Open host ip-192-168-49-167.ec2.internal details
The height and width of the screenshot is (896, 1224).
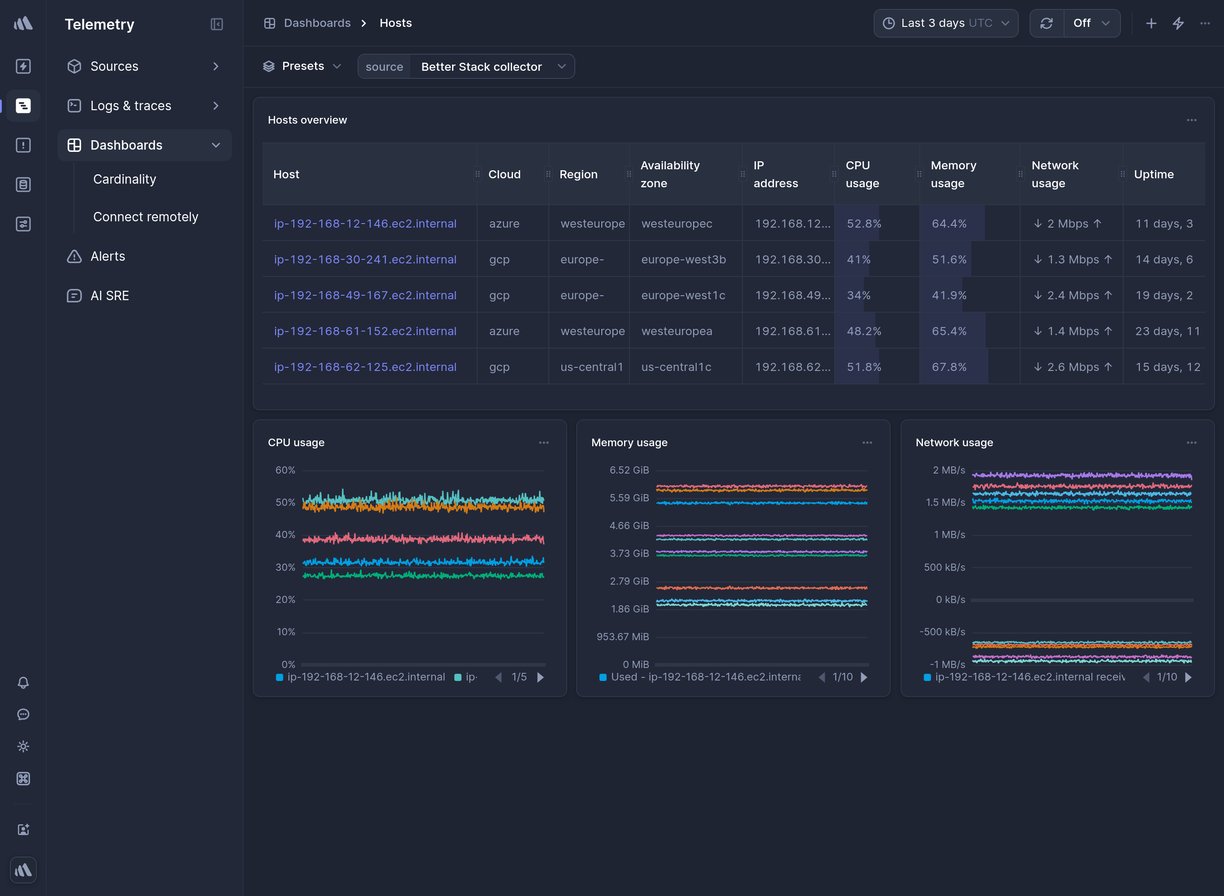click(x=365, y=295)
